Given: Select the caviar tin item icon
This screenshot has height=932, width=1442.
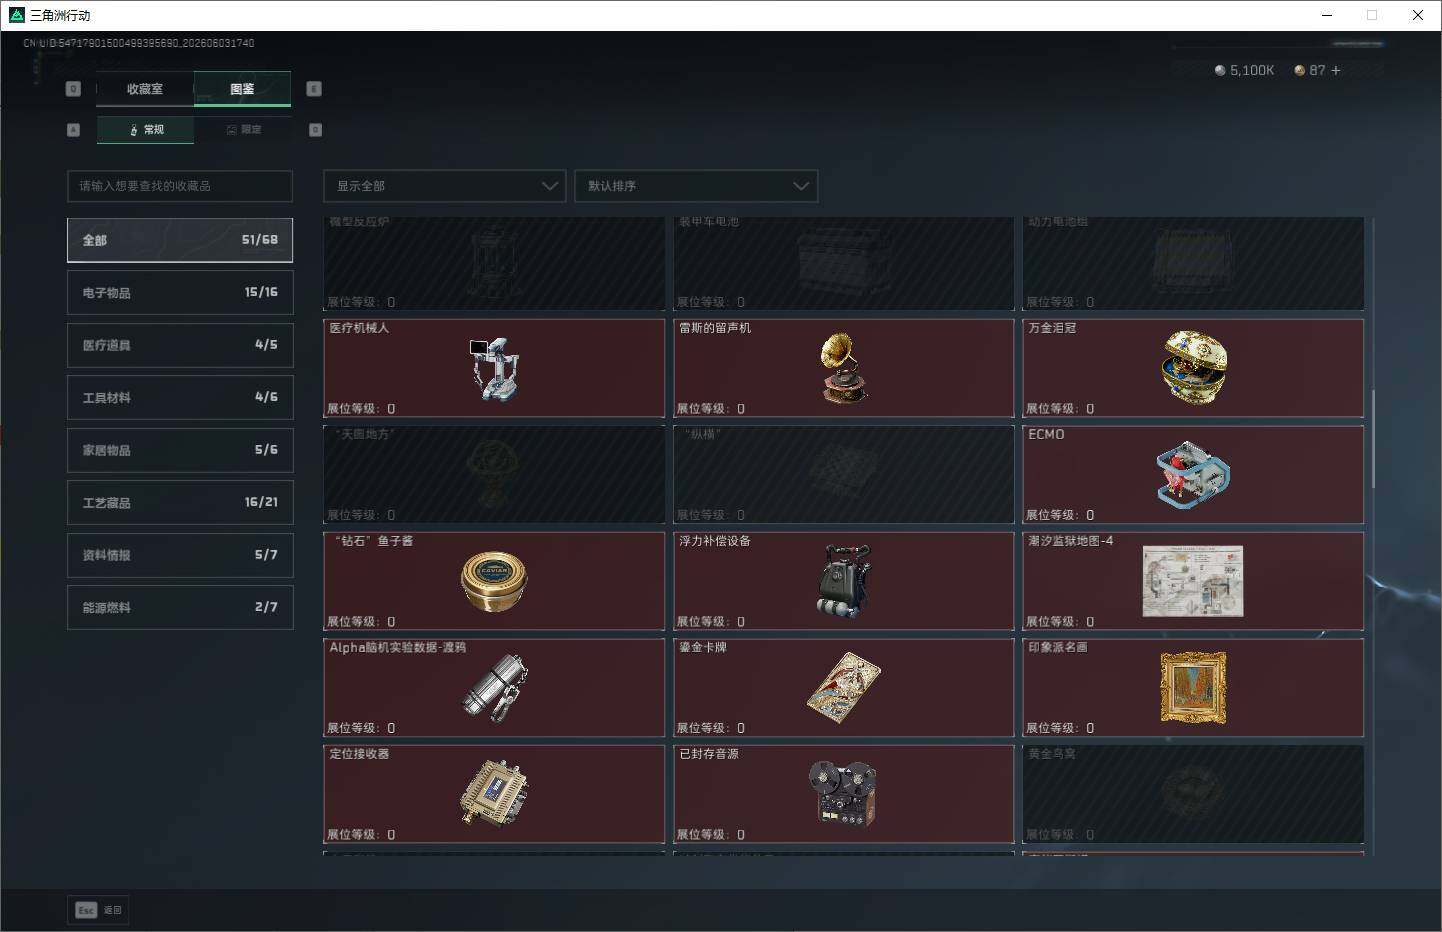Looking at the screenshot, I should (494, 581).
